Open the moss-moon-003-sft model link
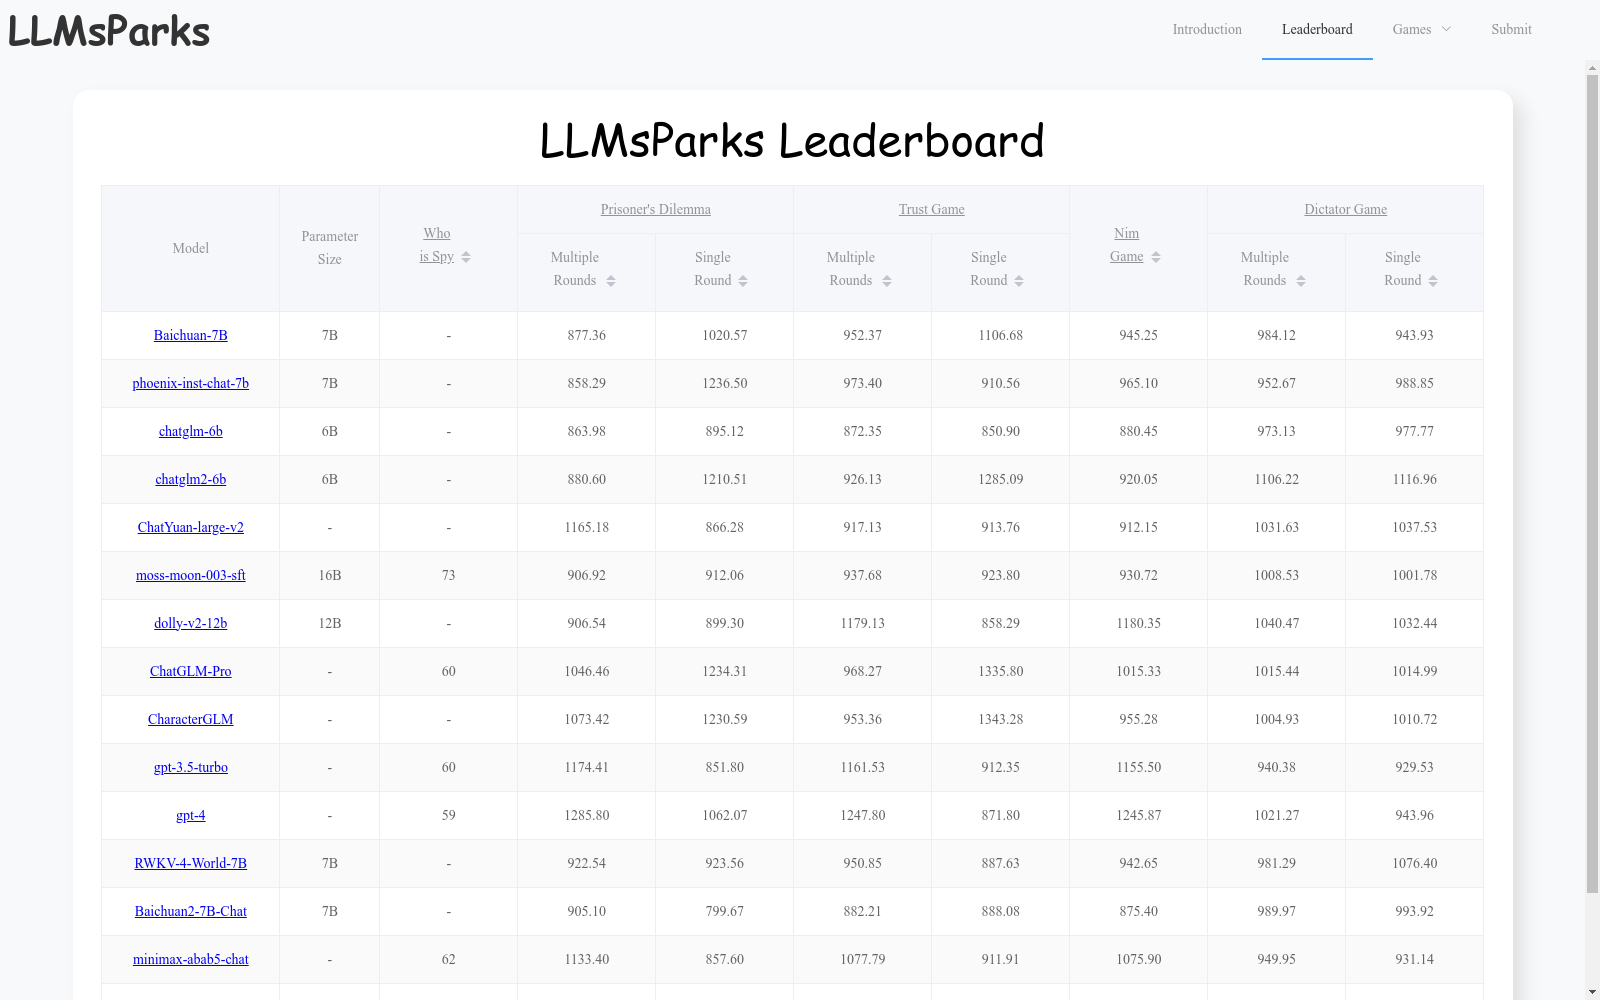Viewport: 1600px width, 1000px height. click(x=191, y=575)
